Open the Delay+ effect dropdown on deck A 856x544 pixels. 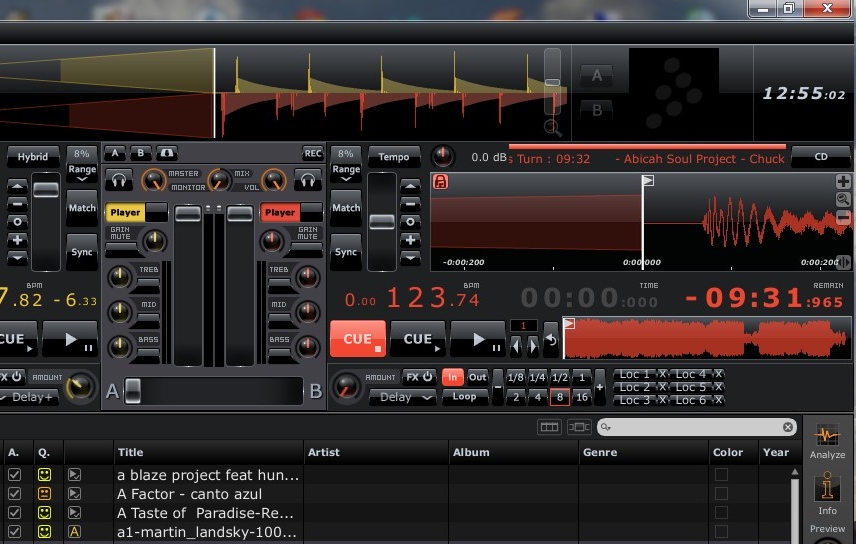click(28, 397)
